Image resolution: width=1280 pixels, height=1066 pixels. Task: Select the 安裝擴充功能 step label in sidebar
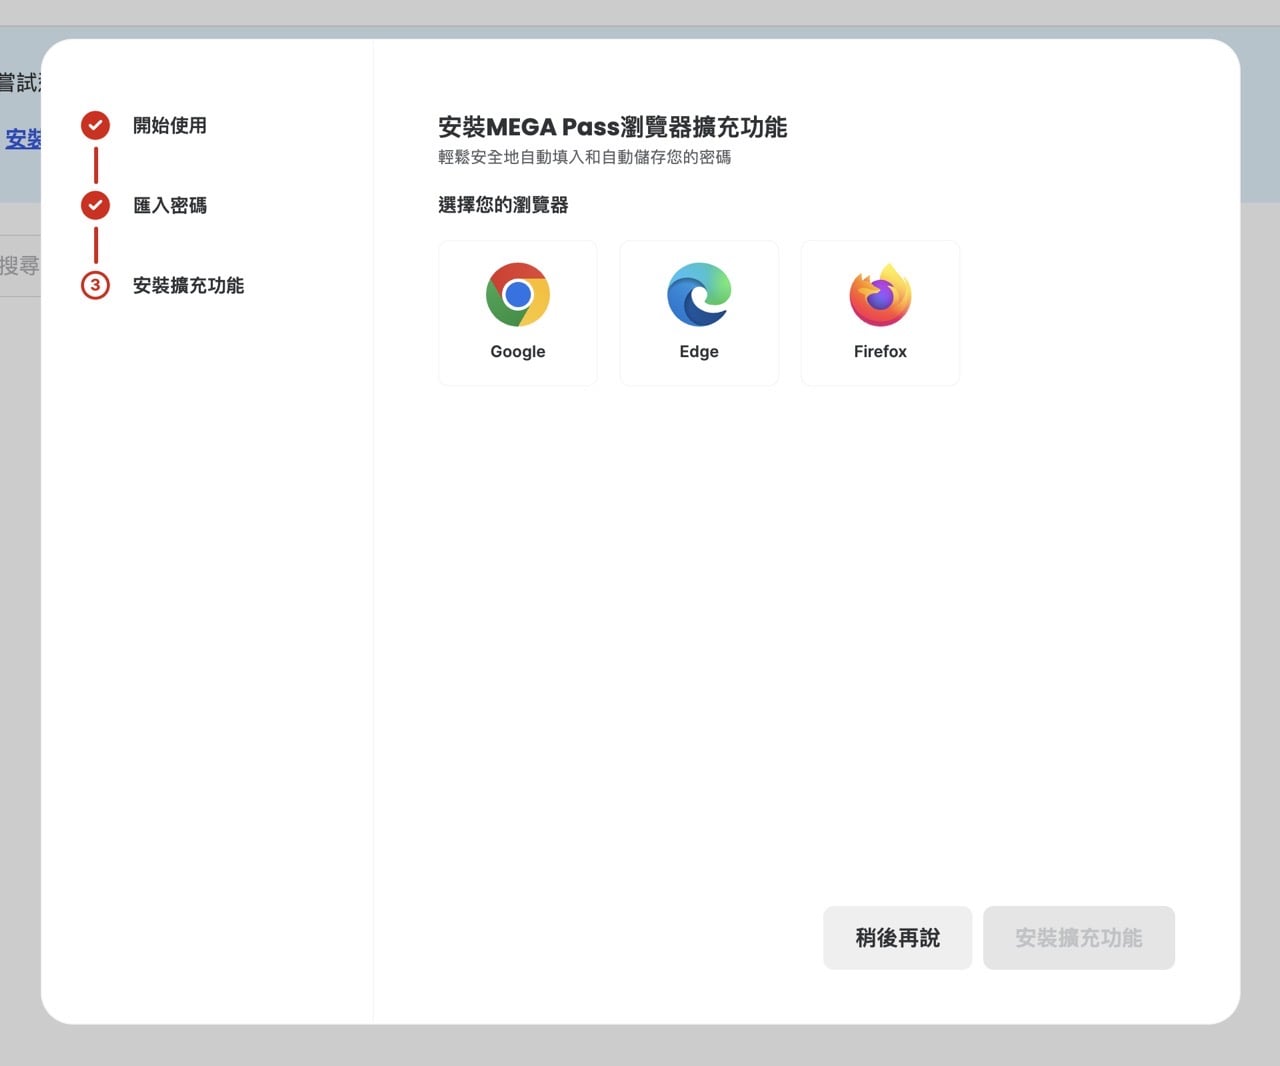pos(189,286)
